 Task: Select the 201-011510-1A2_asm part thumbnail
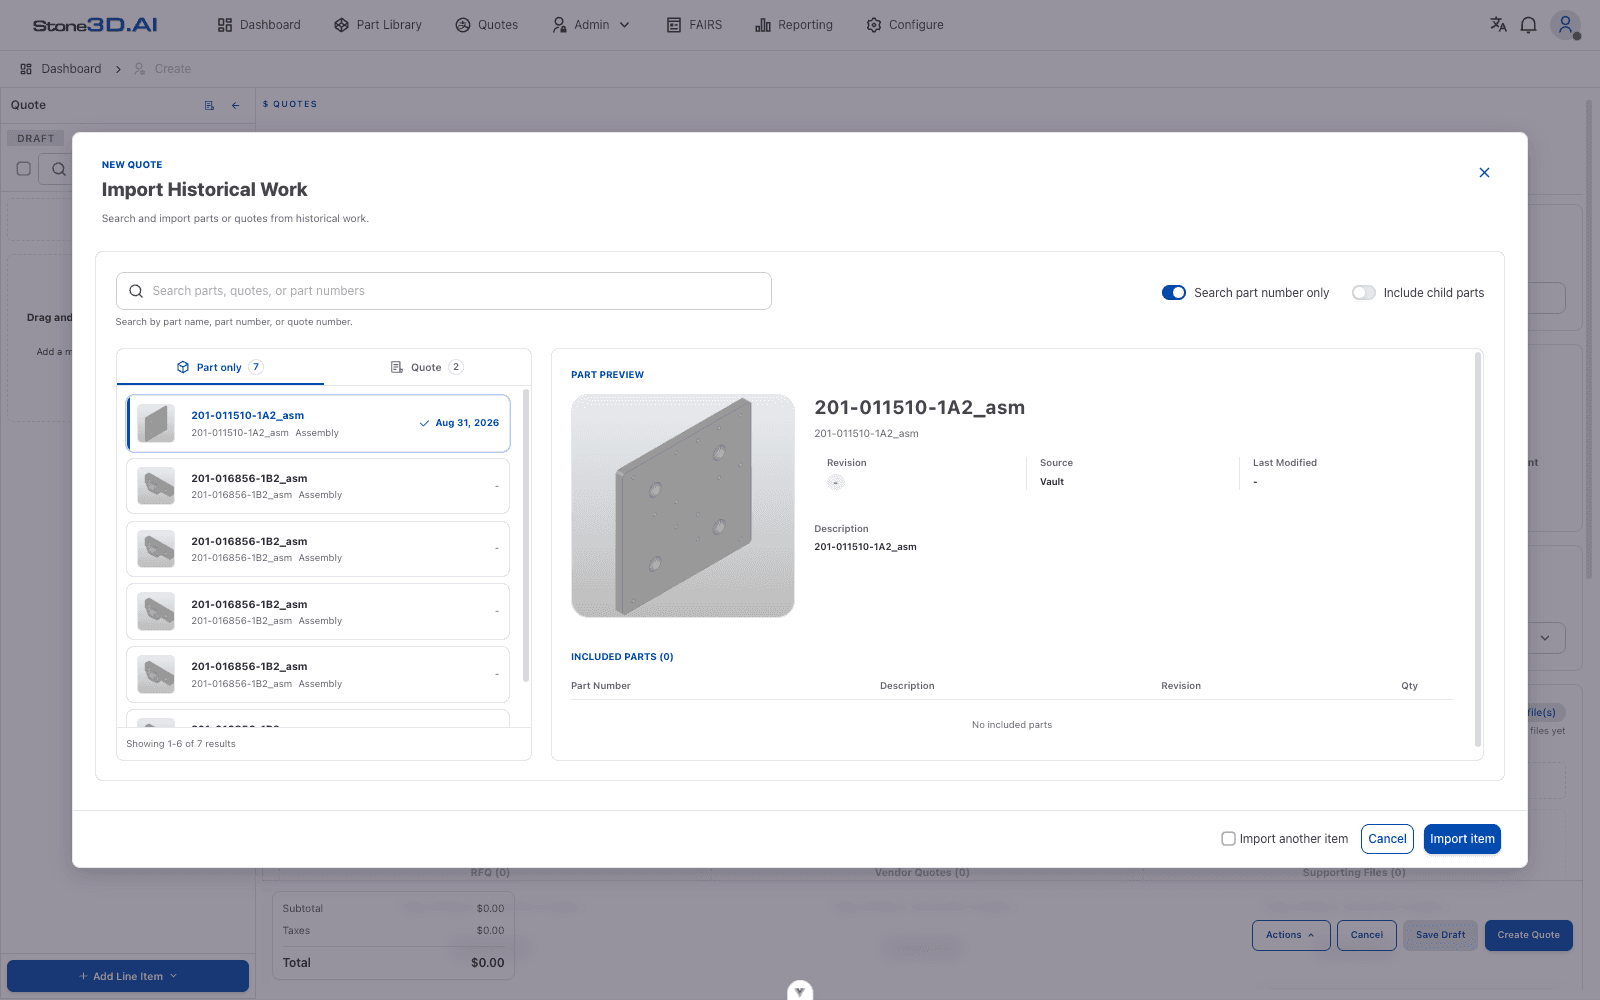tap(156, 423)
